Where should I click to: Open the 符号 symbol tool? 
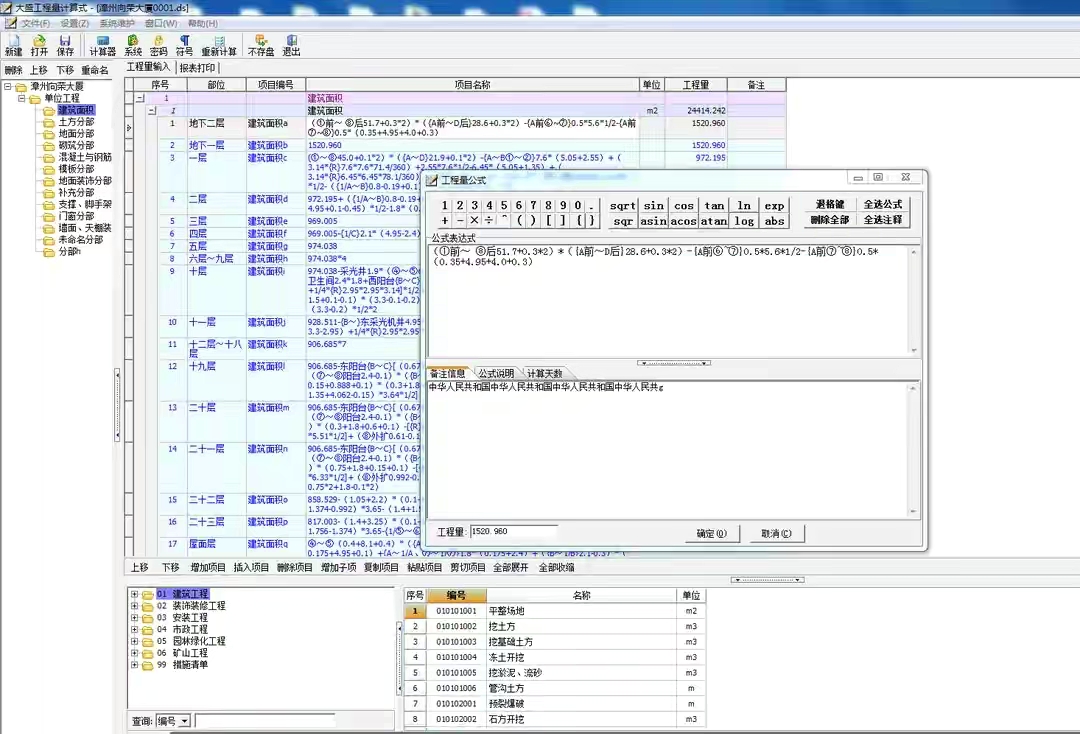pos(184,44)
